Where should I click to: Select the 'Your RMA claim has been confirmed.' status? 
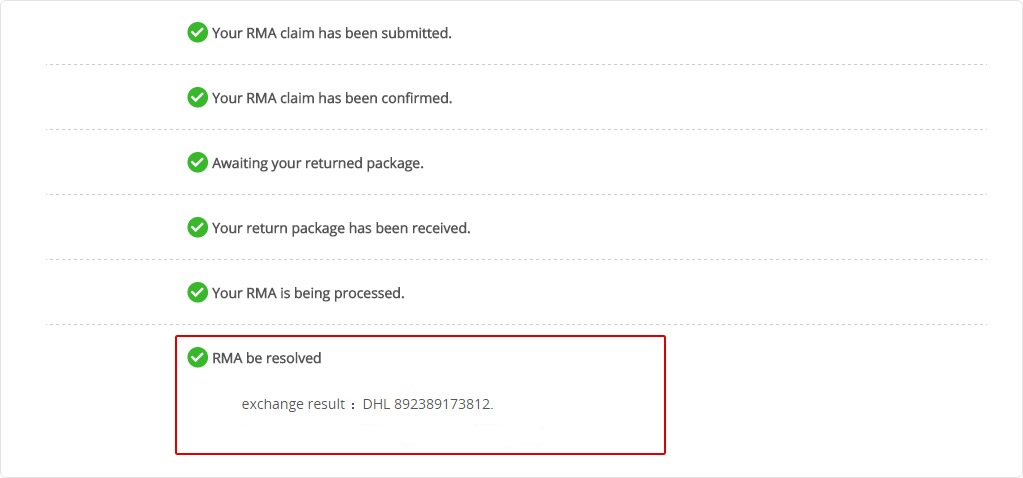tap(332, 98)
